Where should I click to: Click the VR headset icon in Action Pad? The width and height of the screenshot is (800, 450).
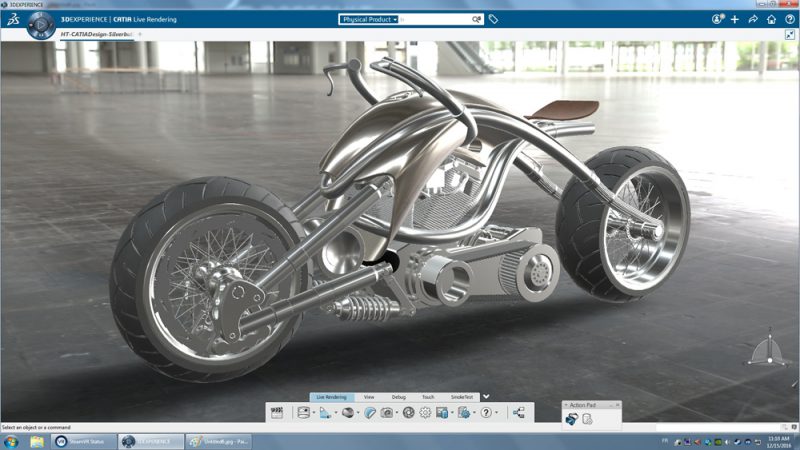(x=571, y=419)
